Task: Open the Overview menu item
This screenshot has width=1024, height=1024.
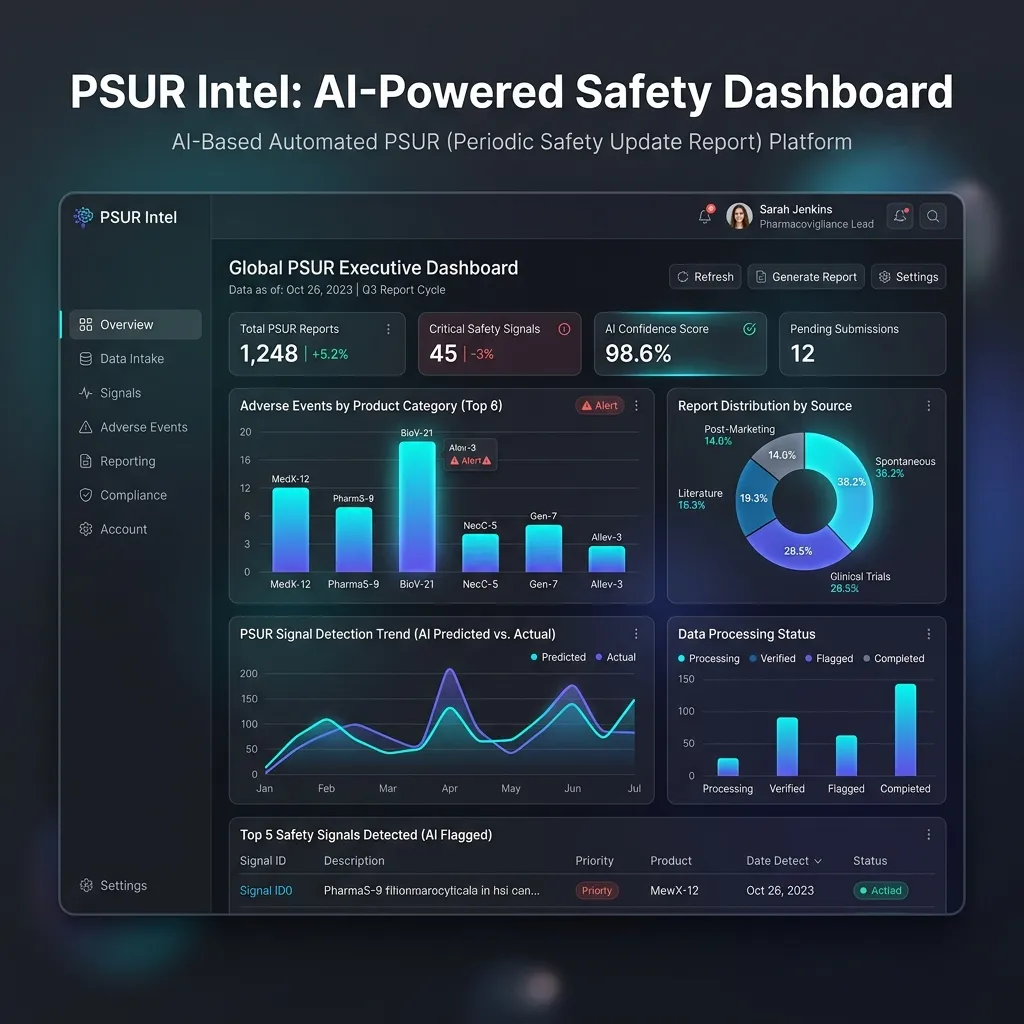Action: [136, 325]
